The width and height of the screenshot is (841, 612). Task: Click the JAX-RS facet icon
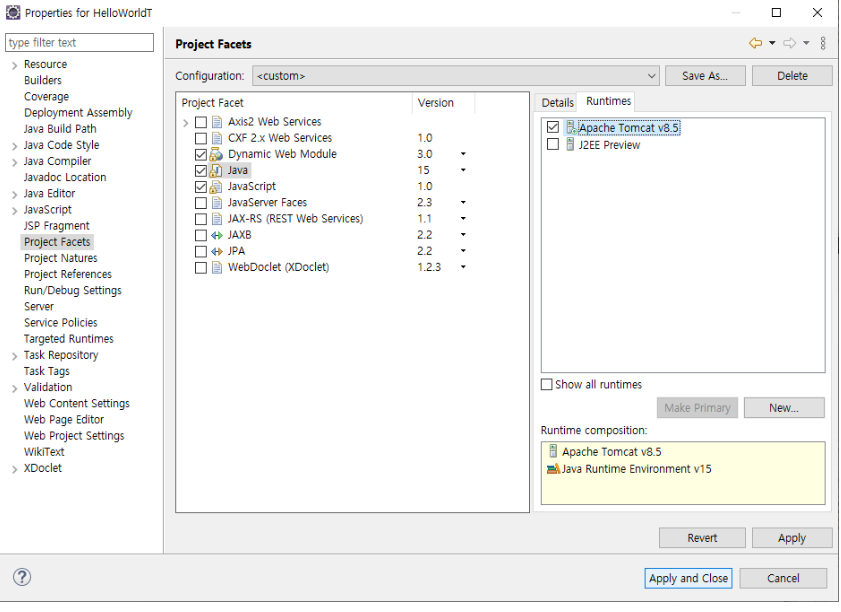217,219
